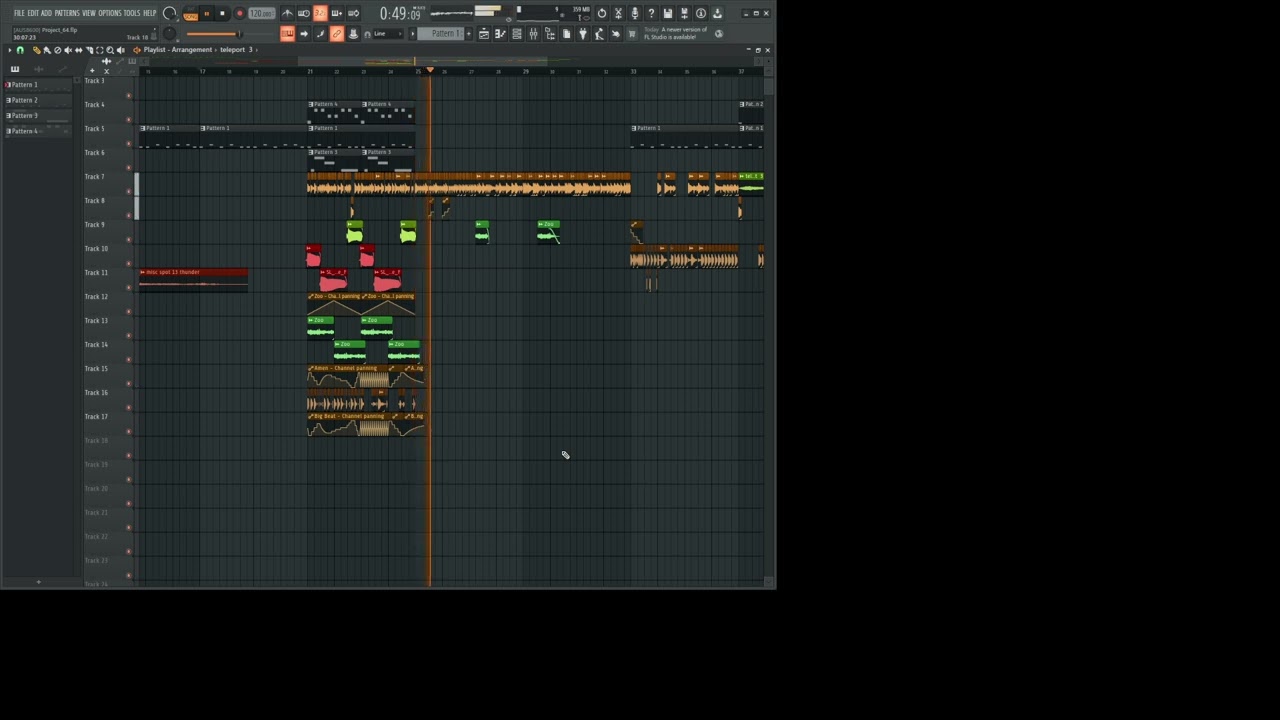Select the playlist Slice tool
This screenshot has height=720, width=1280.
[x=89, y=50]
